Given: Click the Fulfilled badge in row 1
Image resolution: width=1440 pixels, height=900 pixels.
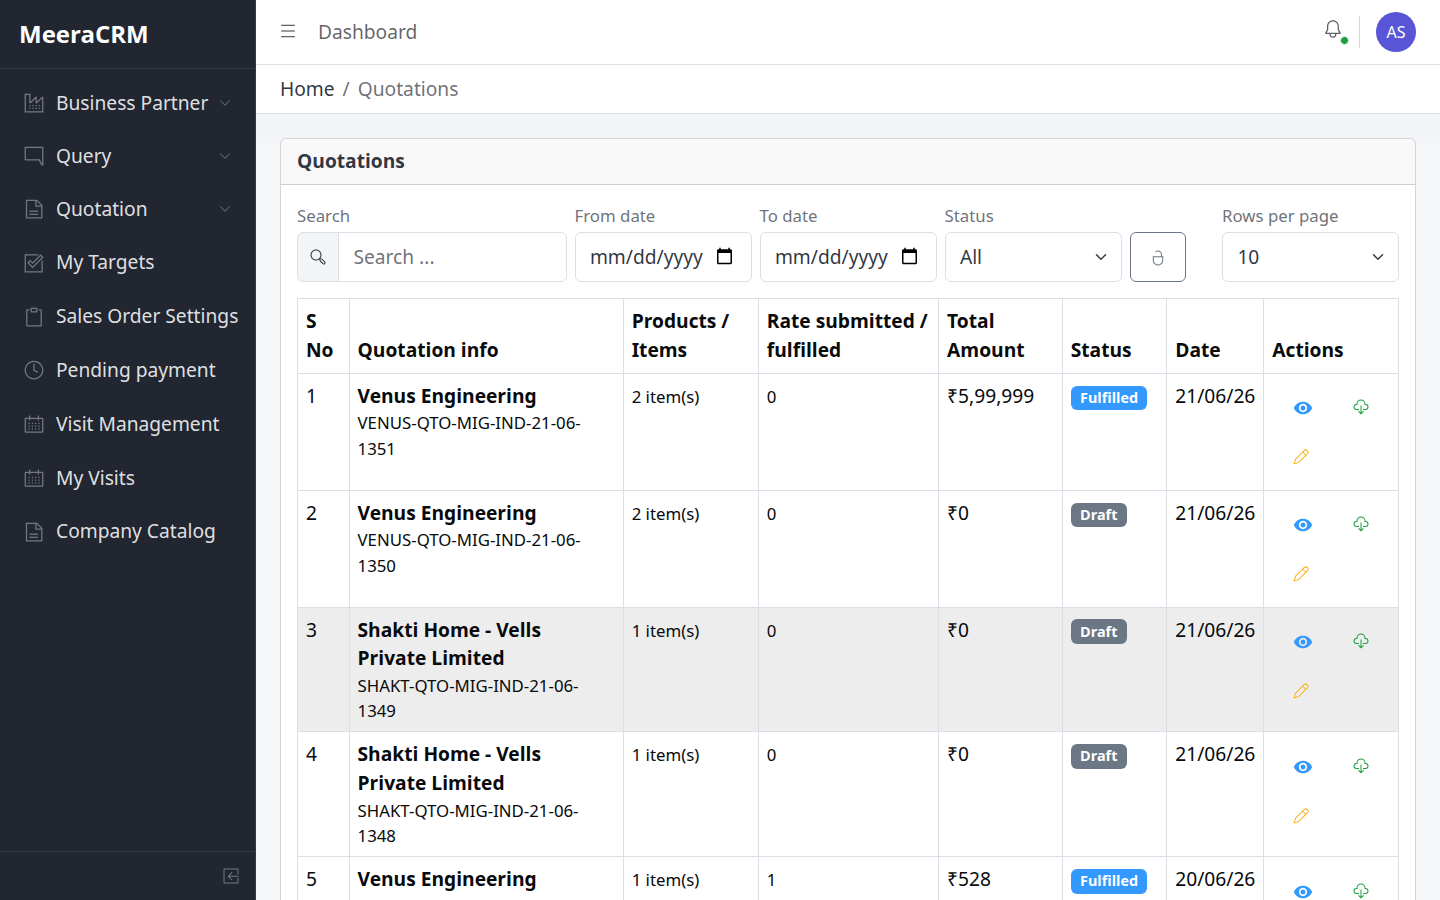Looking at the screenshot, I should [x=1109, y=398].
